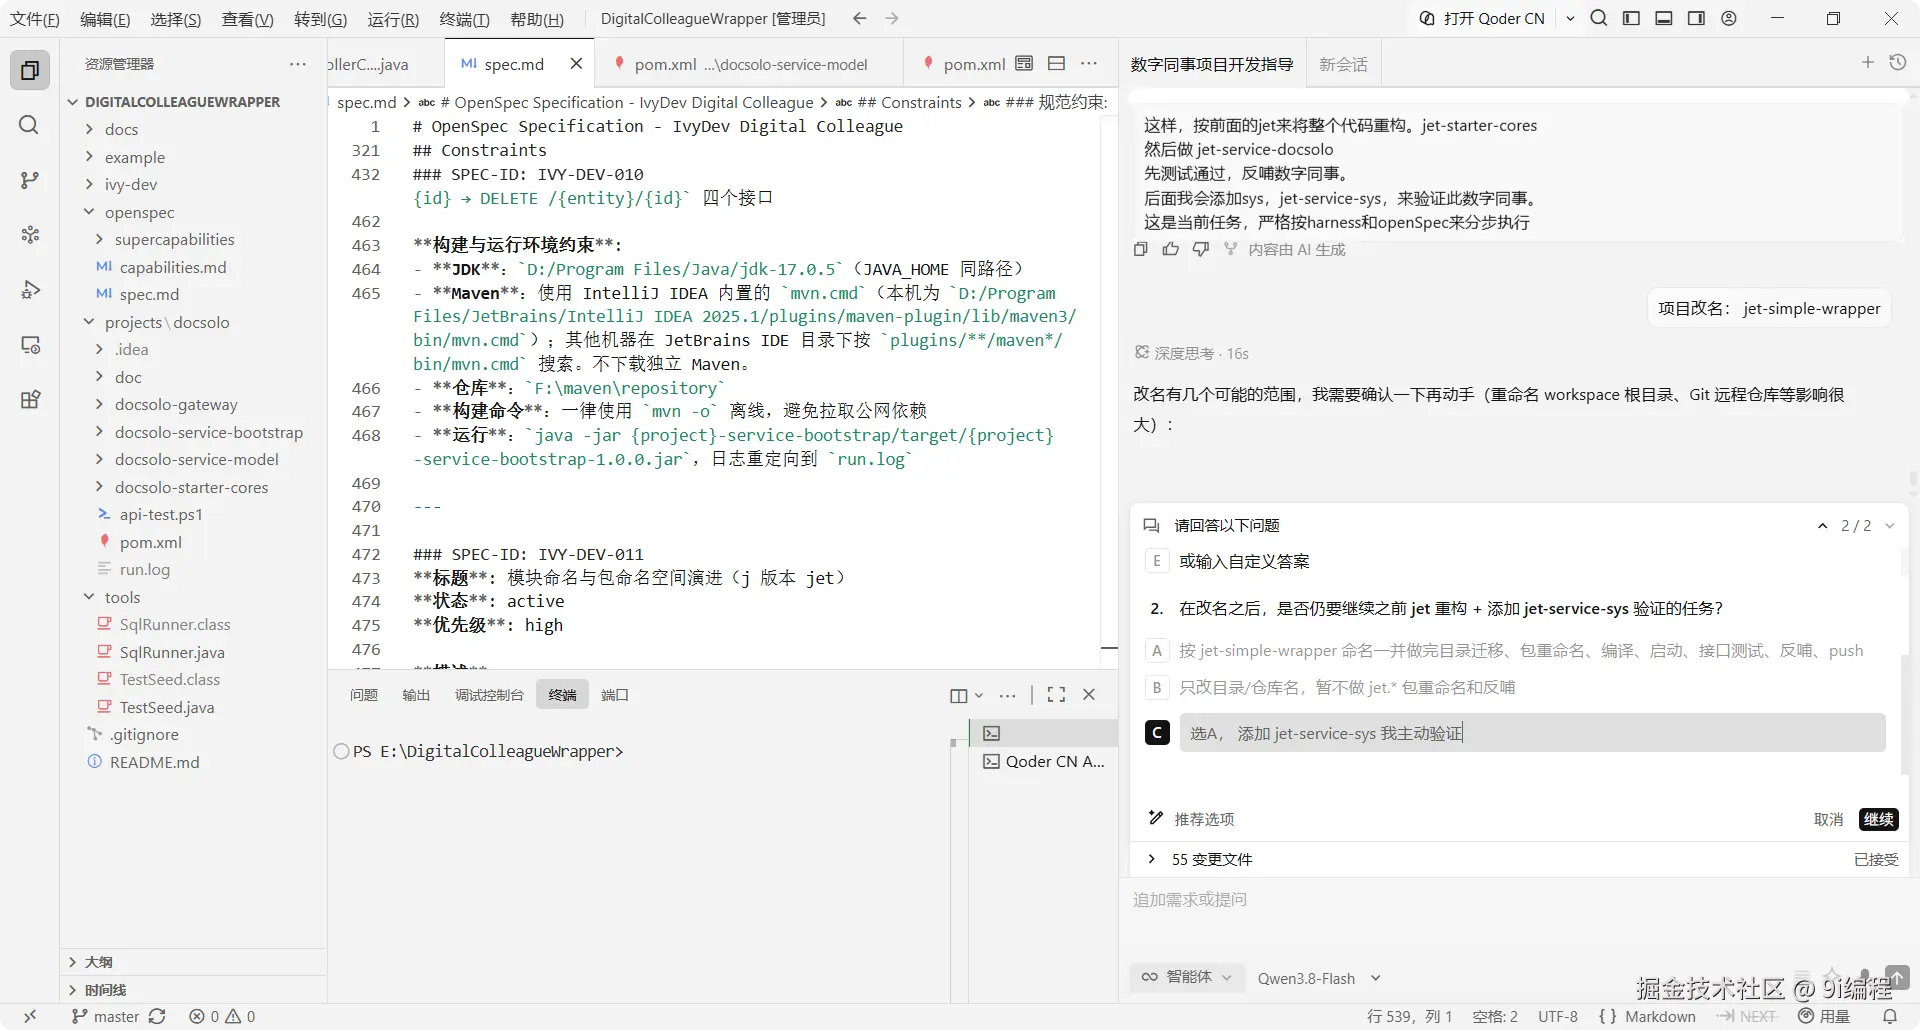The height and width of the screenshot is (1030, 1920).
Task: Split the editor layout icon
Action: [1056, 64]
